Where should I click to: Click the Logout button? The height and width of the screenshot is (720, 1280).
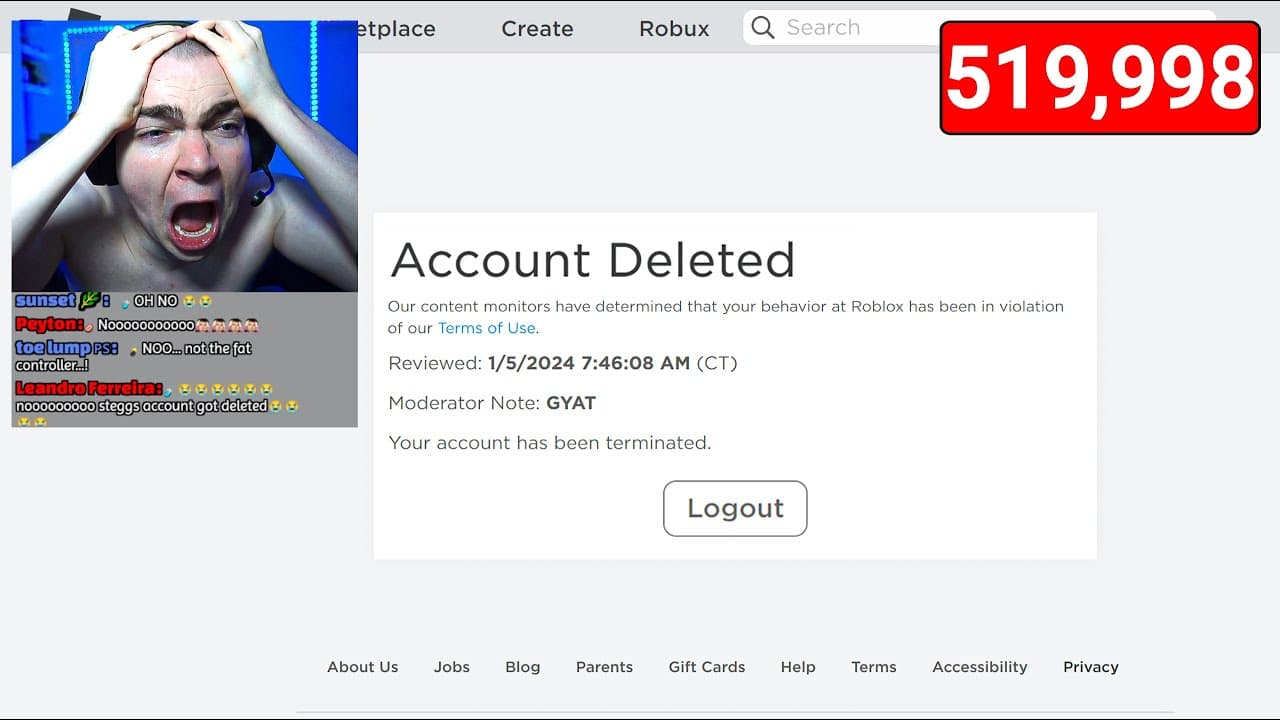tap(735, 508)
